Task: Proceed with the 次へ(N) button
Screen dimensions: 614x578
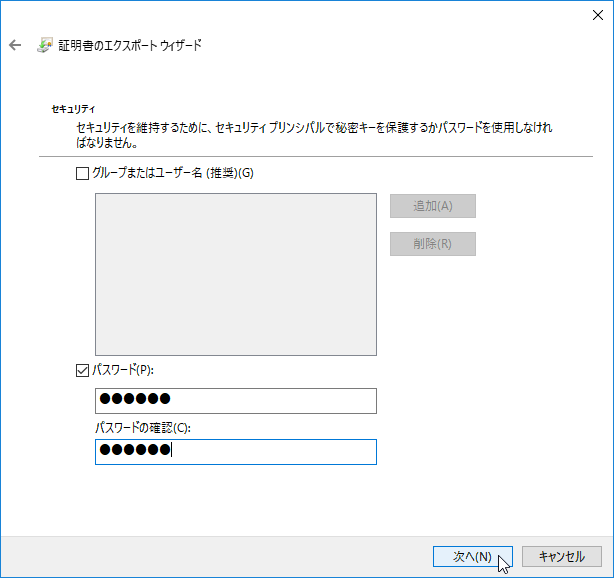Action: (x=473, y=556)
